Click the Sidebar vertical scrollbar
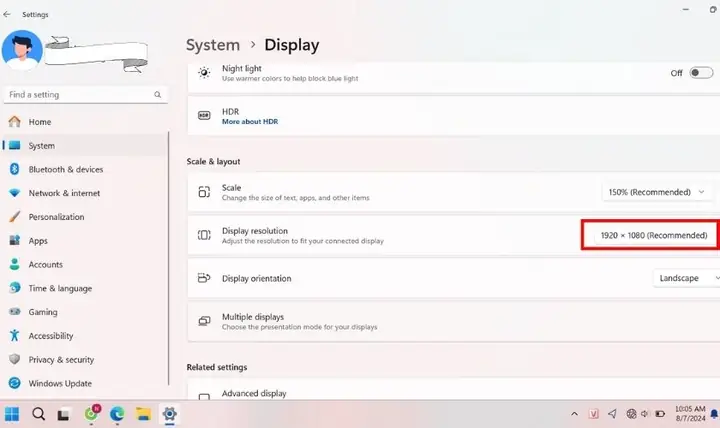Screen dimensions: 720x428 pos(169,259)
